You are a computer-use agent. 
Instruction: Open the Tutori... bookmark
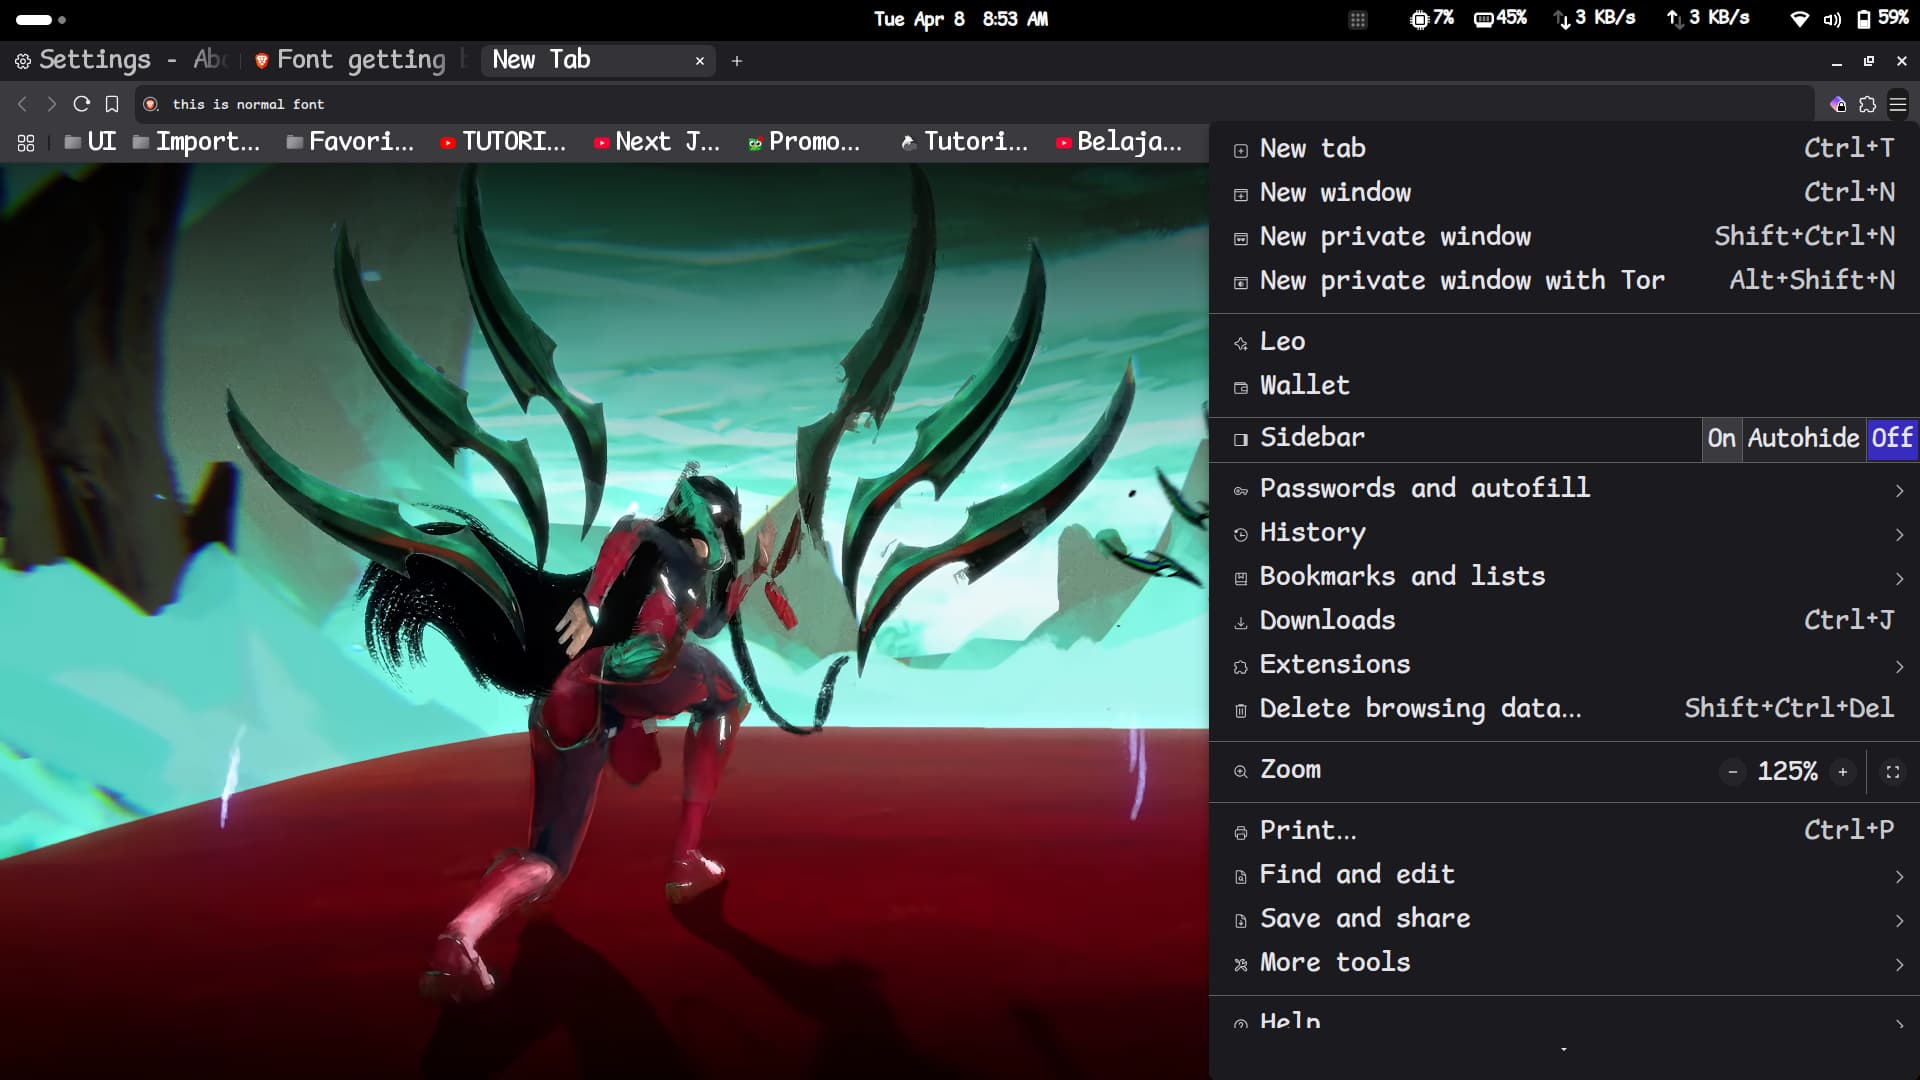[965, 142]
